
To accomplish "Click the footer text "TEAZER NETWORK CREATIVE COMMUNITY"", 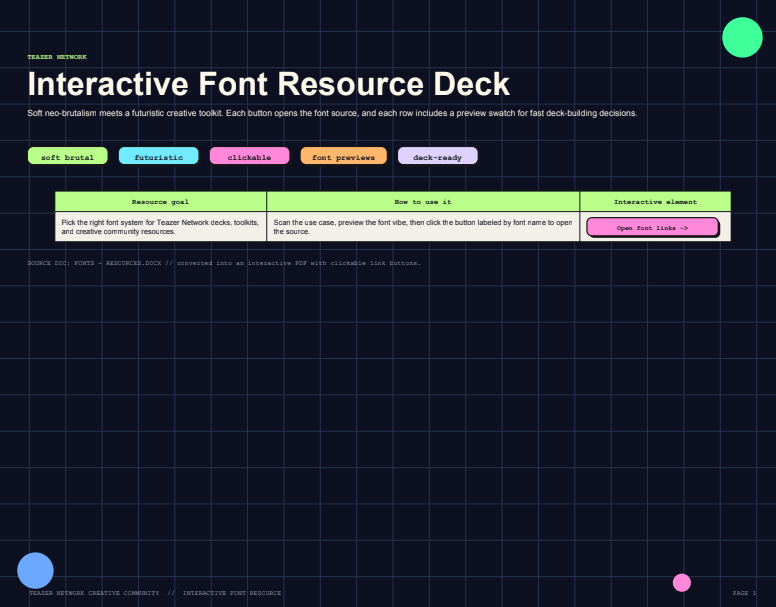I will click(x=95, y=593).
